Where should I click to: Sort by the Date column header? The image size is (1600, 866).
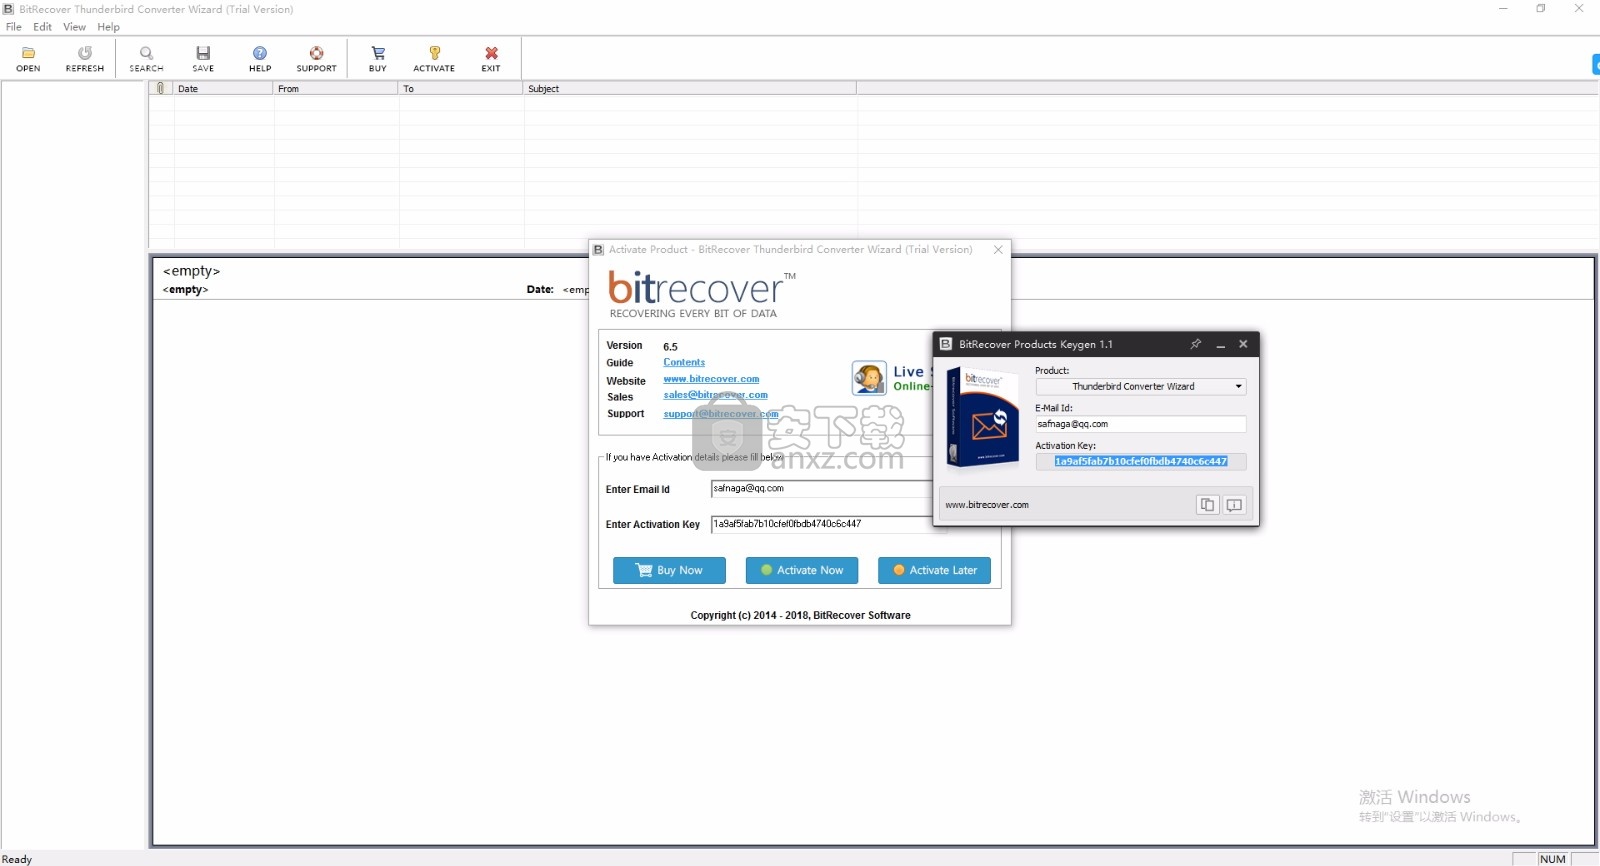222,88
